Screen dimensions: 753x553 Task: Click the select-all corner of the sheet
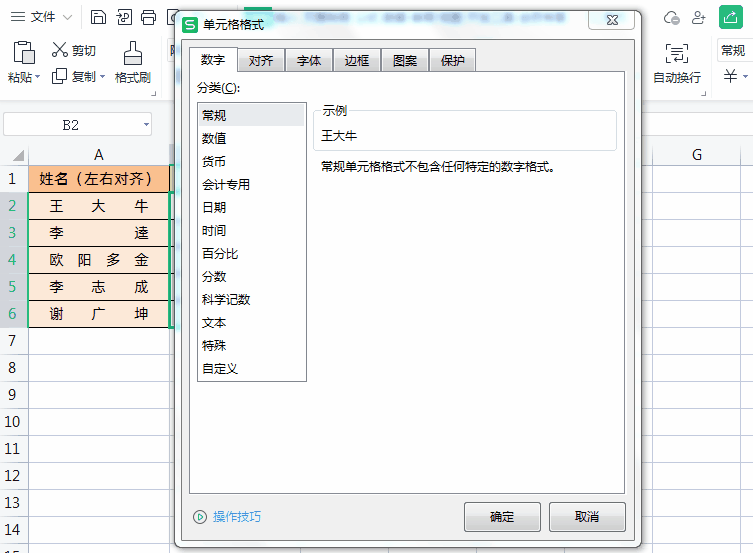(17, 156)
